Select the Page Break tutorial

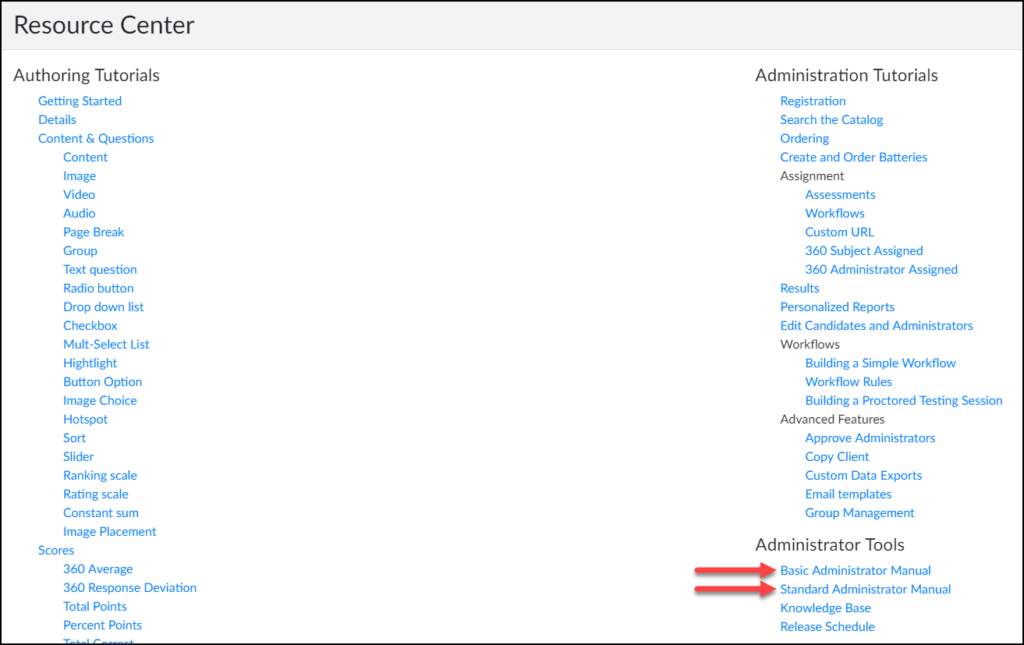tap(93, 232)
